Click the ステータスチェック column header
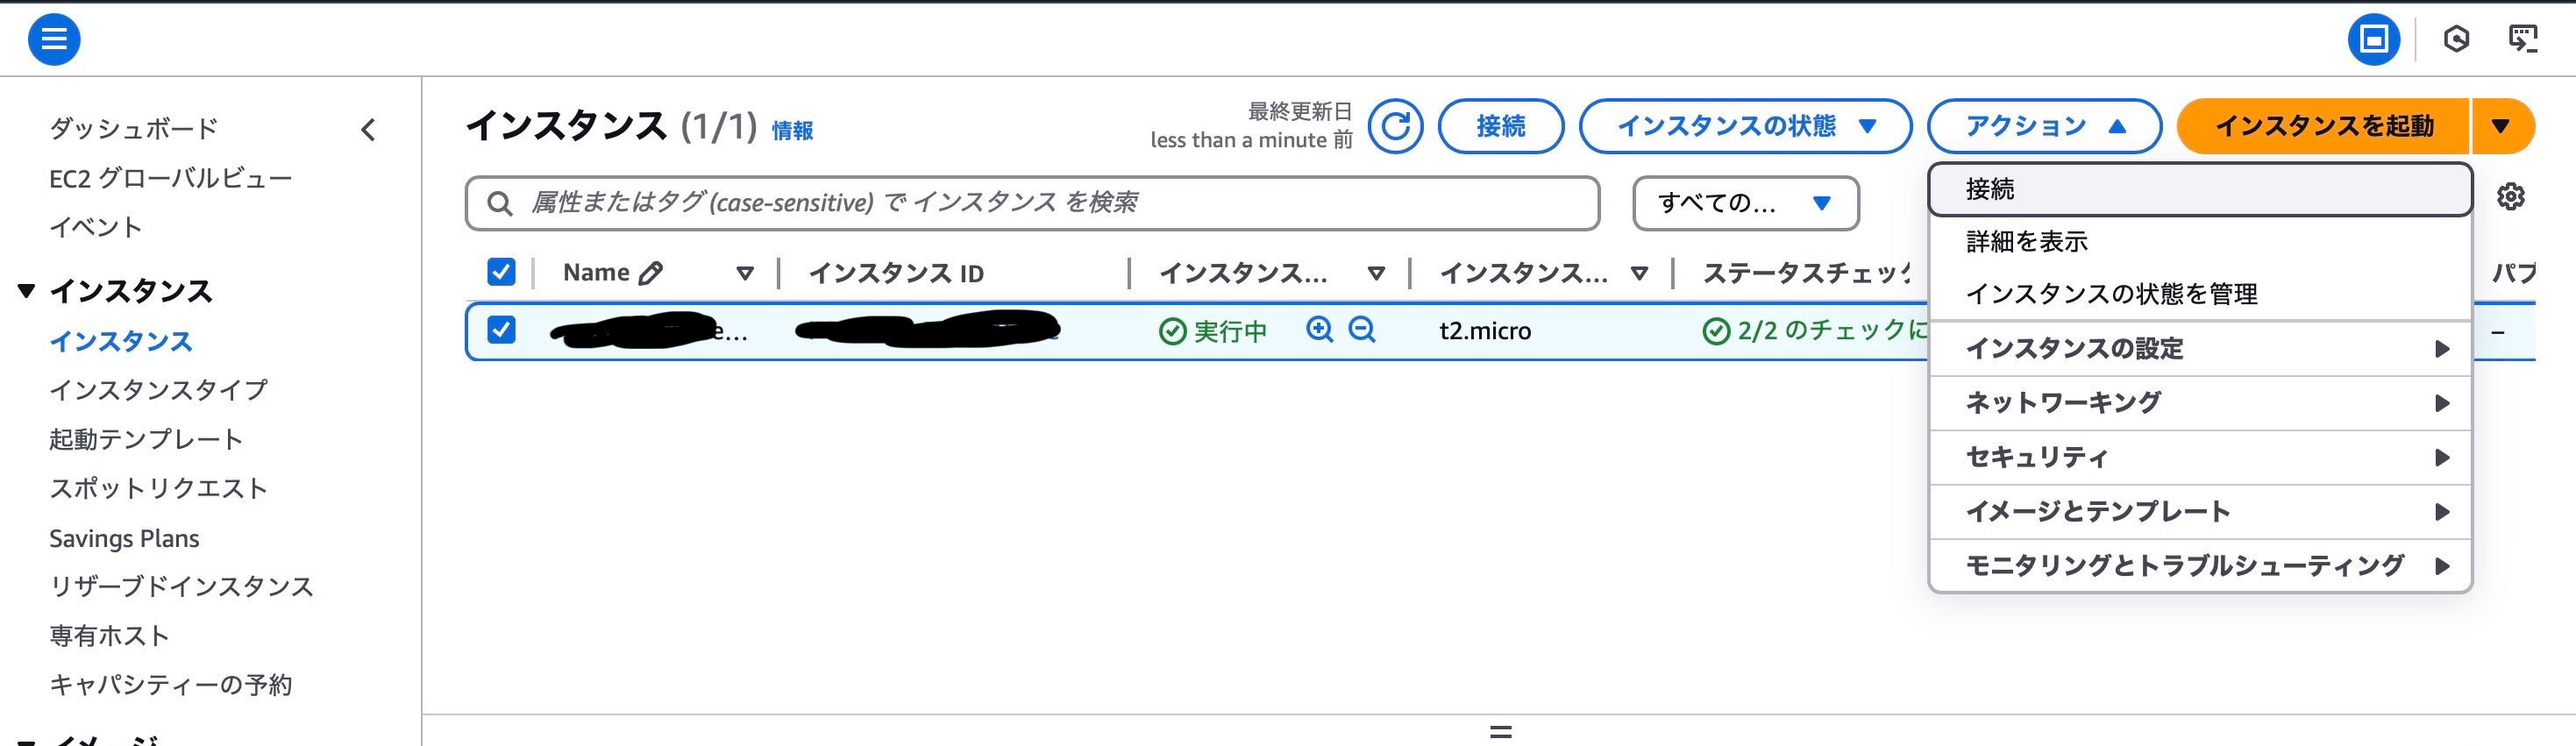The width and height of the screenshot is (2576, 746). 1807,273
